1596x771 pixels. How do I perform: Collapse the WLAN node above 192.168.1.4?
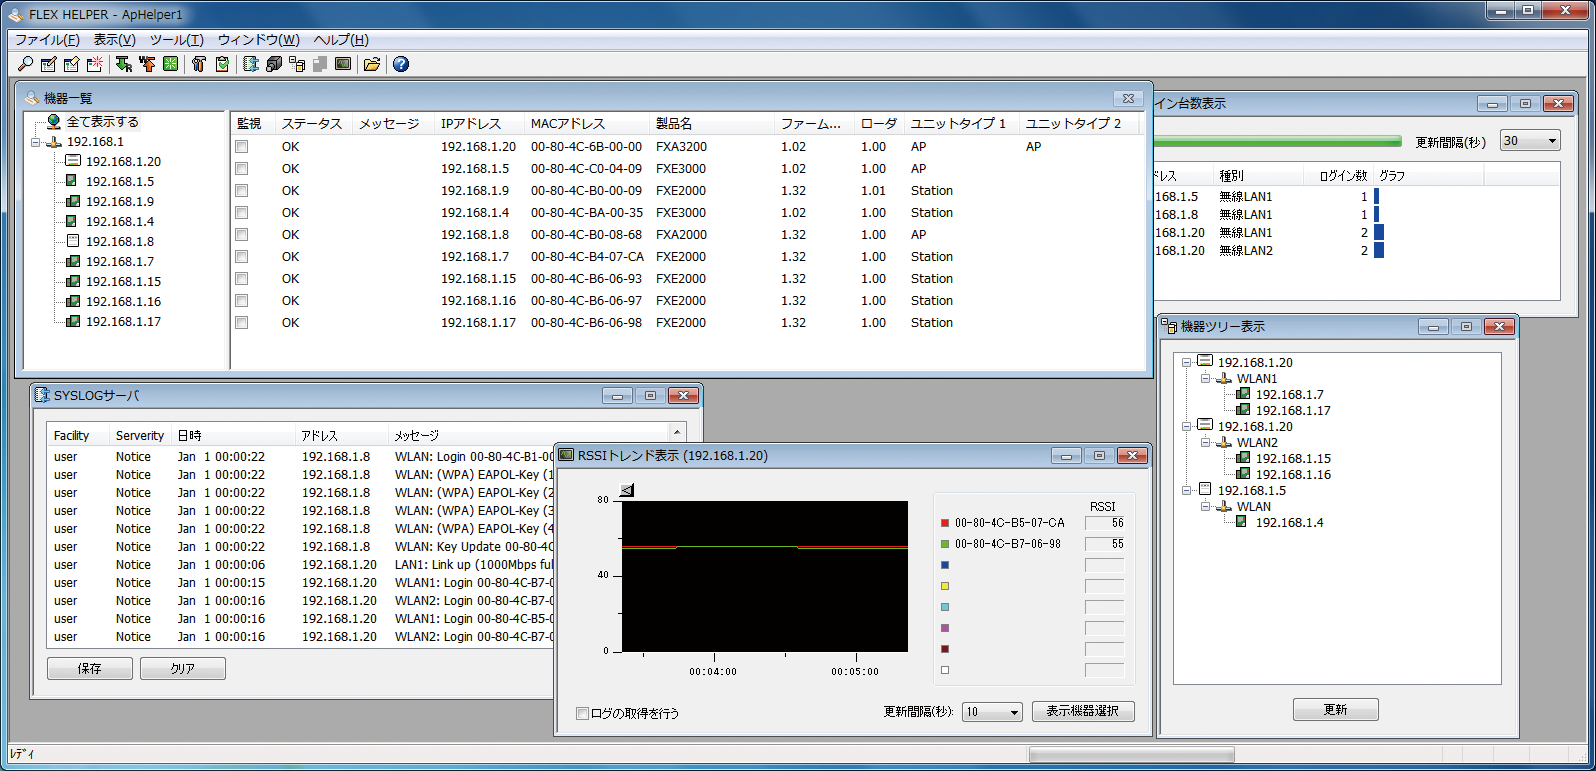(x=1205, y=507)
